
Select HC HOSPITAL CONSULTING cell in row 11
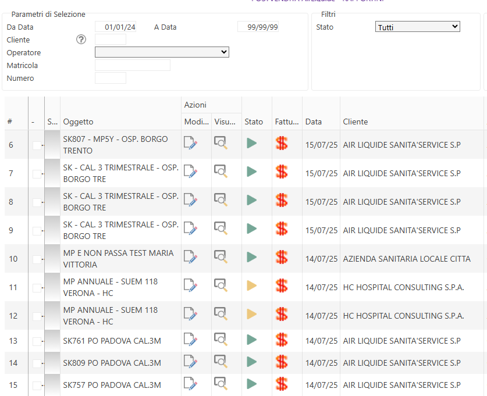pyautogui.click(x=403, y=287)
